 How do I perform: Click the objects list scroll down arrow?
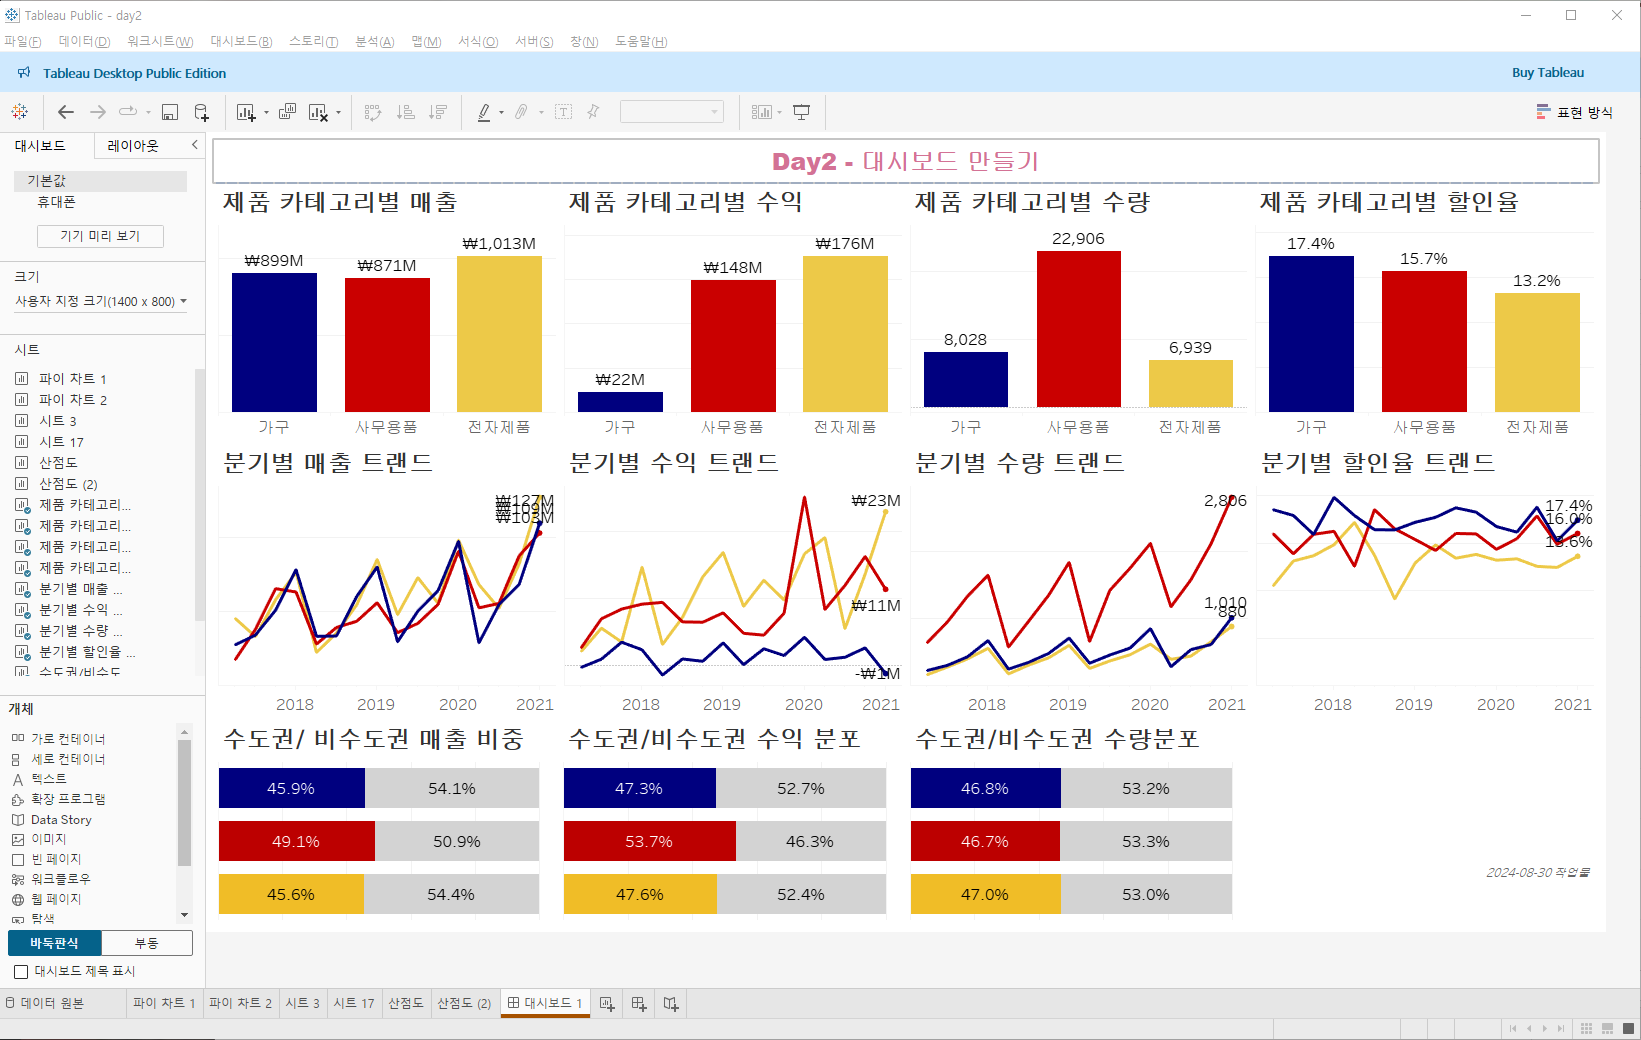184,915
